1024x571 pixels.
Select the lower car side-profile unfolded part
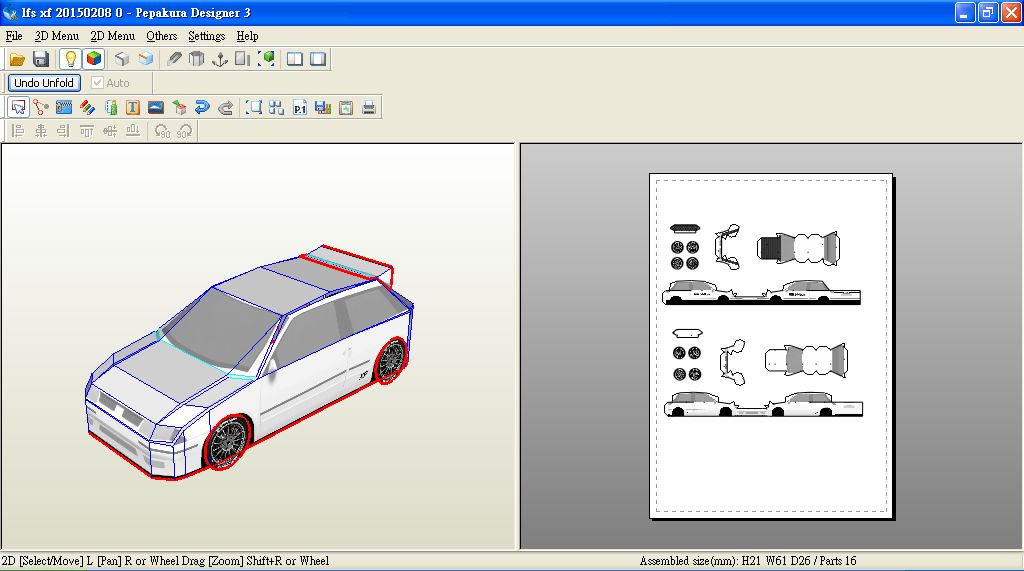763,404
